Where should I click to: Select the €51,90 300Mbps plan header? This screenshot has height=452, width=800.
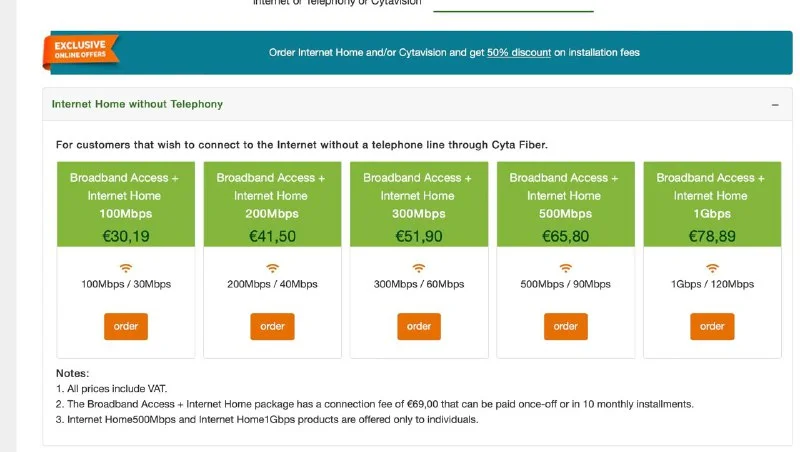point(419,207)
